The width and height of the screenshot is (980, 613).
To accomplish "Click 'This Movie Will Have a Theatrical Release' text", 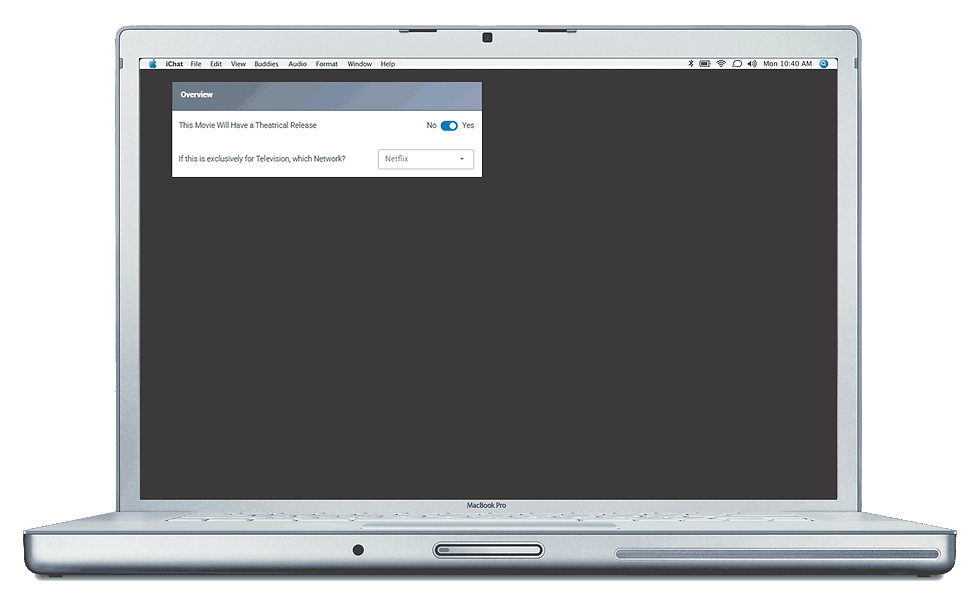I will click(x=248, y=126).
